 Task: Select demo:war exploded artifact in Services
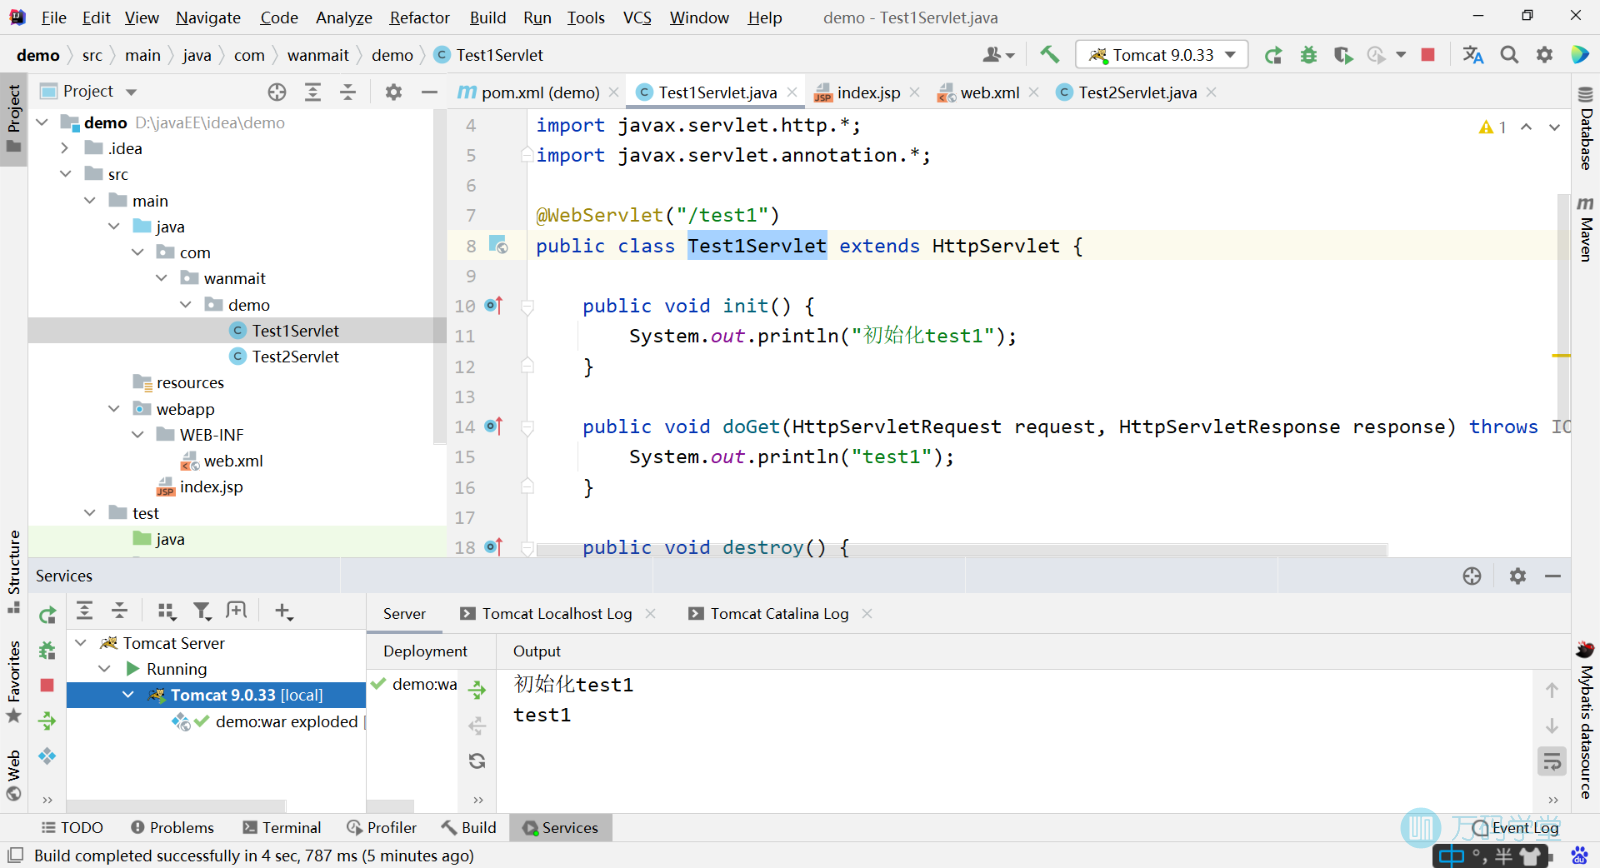point(286,721)
